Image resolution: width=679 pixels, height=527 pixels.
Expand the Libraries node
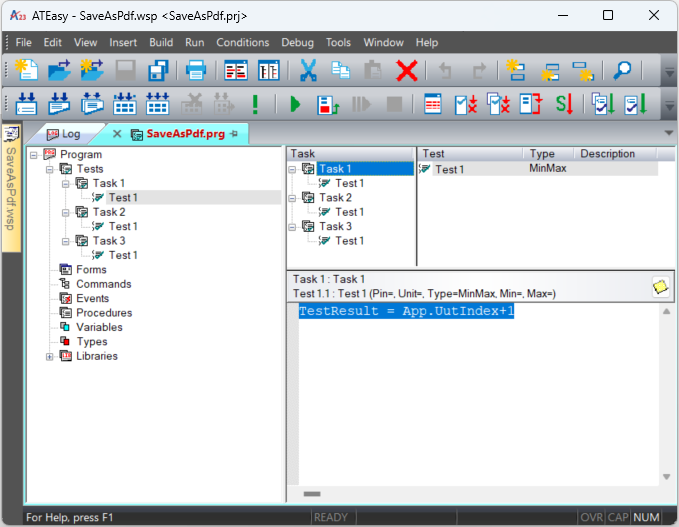click(x=50, y=356)
